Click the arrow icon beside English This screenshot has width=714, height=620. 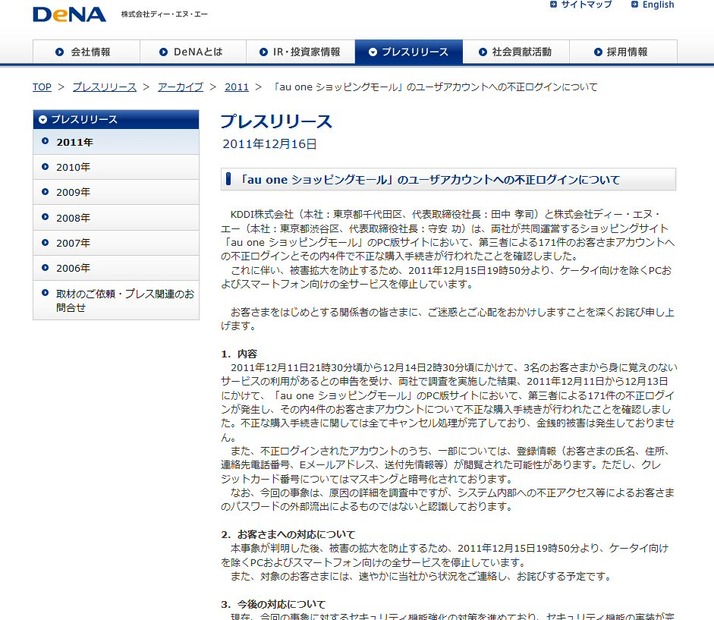click(x=634, y=5)
